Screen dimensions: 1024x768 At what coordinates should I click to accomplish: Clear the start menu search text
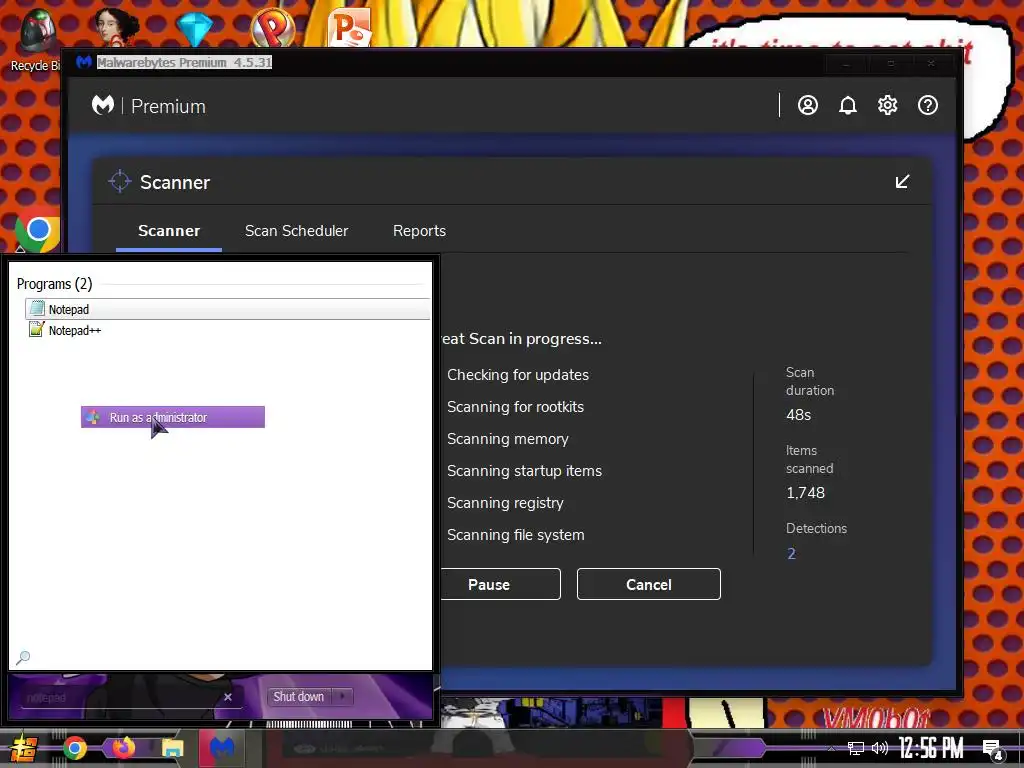click(x=228, y=697)
